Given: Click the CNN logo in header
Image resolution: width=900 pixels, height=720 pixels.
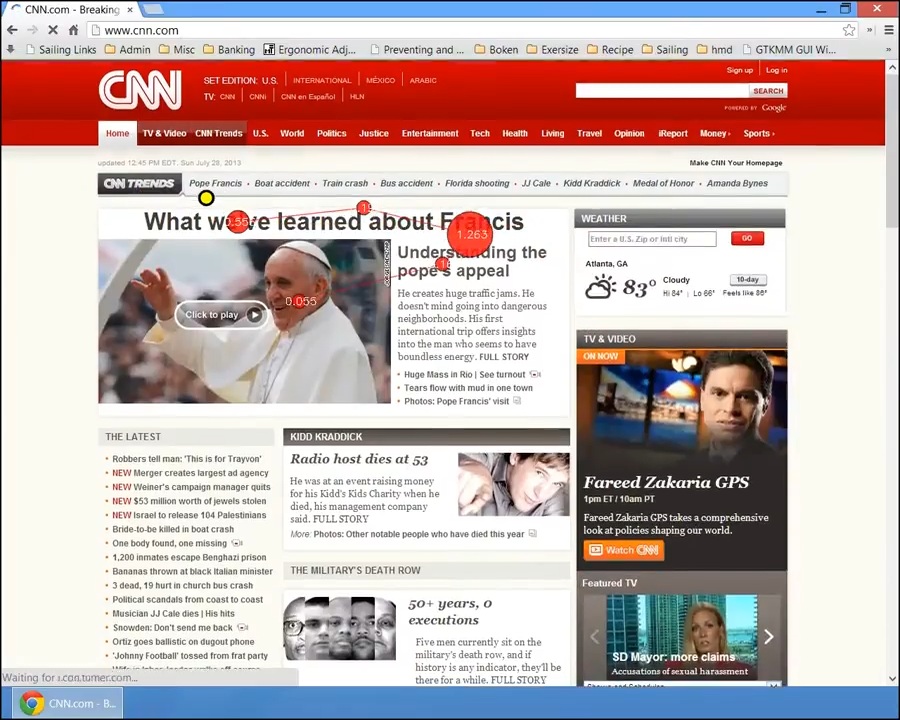Looking at the screenshot, I should point(140,90).
